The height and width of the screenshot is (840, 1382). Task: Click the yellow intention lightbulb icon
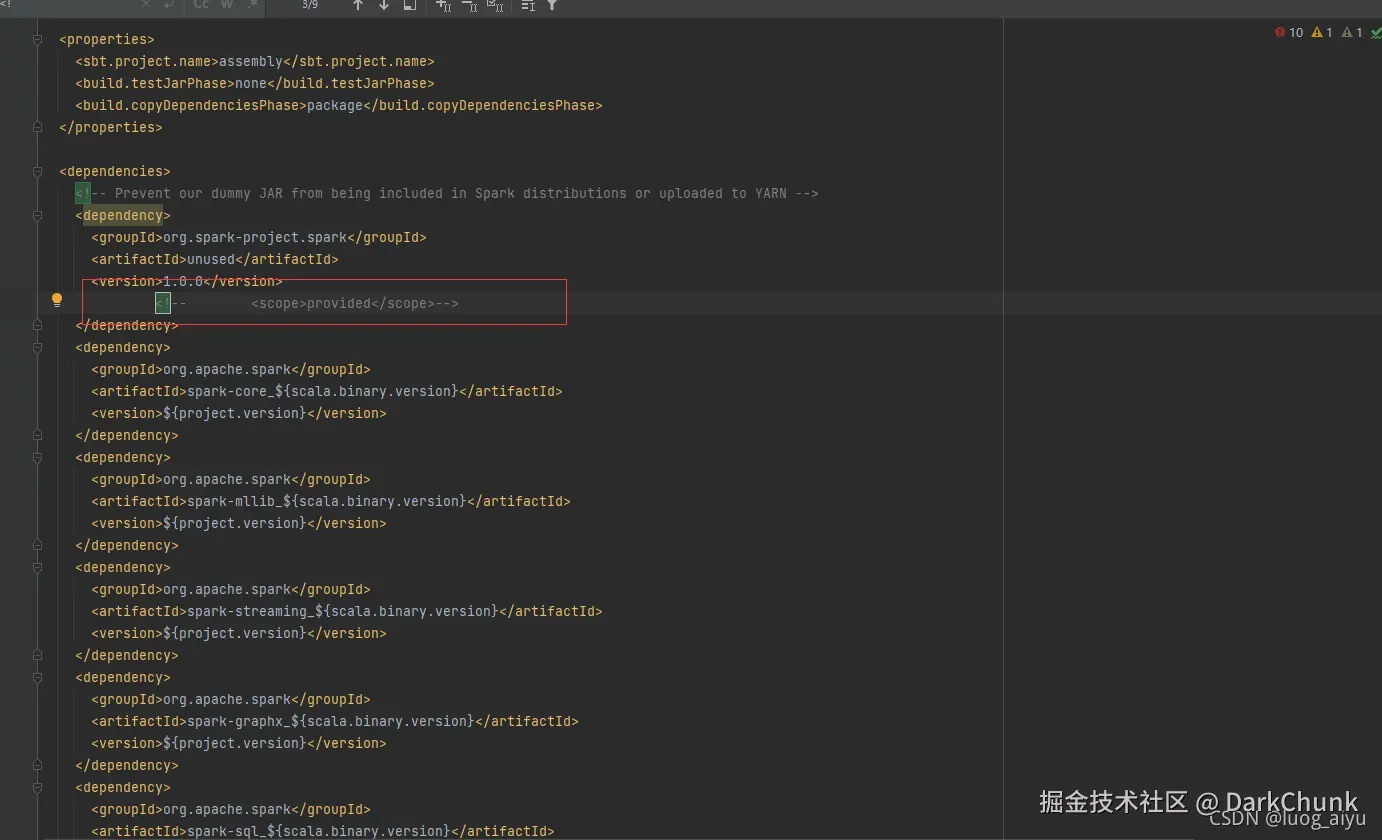[x=57, y=299]
